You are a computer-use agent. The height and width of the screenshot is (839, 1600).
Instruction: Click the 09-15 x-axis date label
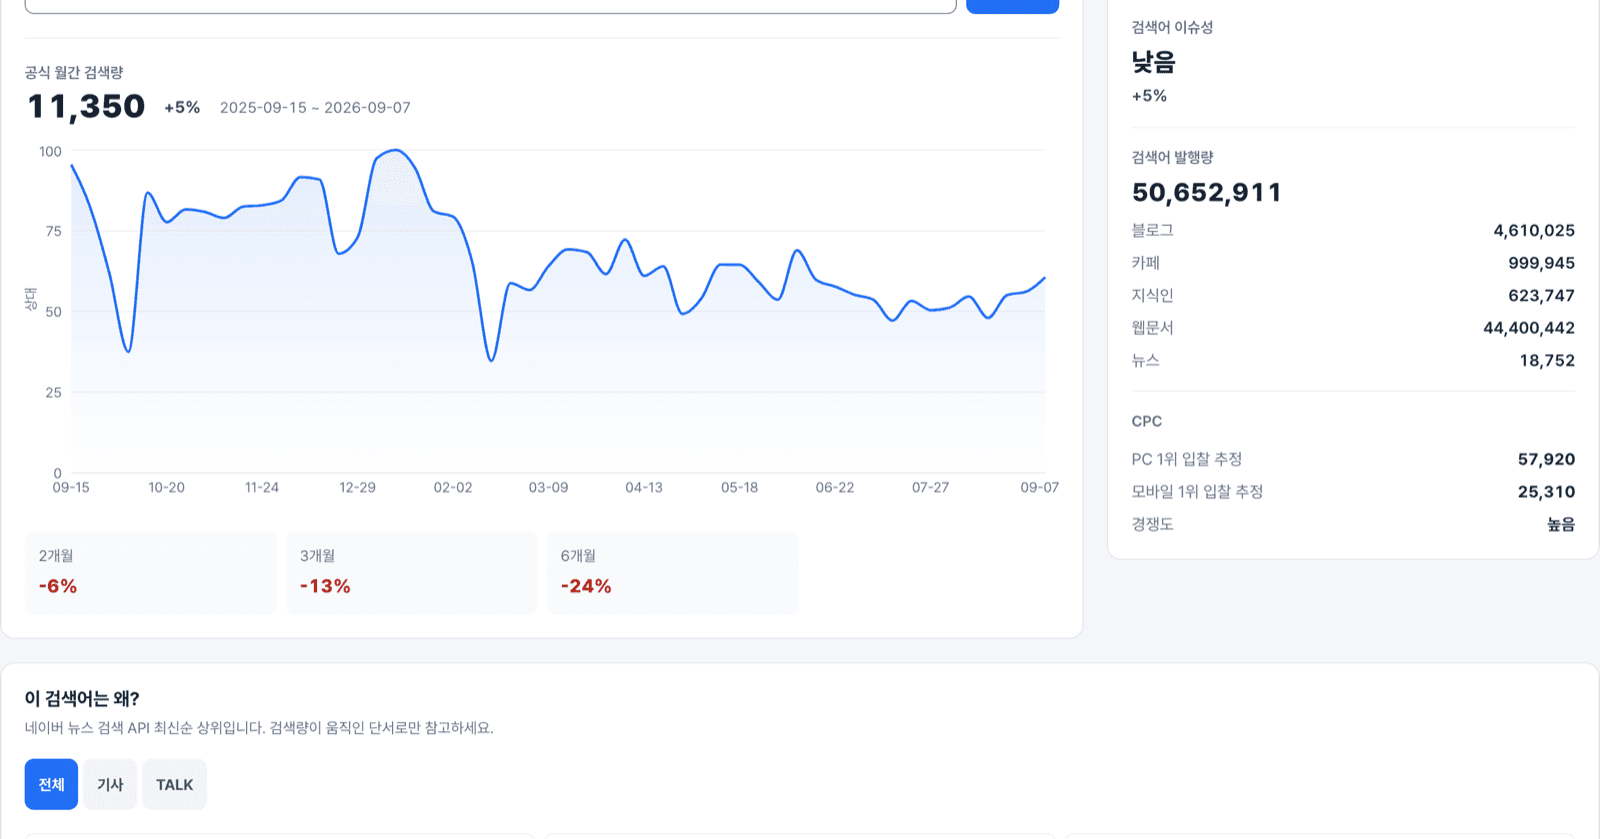pyautogui.click(x=71, y=487)
